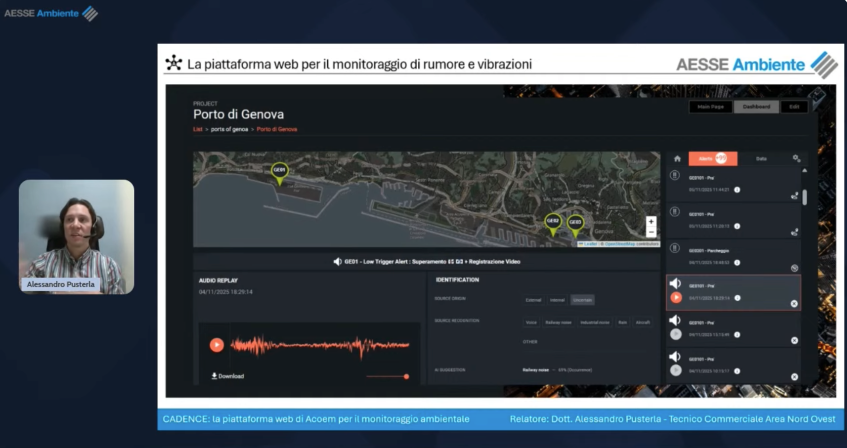Switch to the Data tab
Image resolution: width=847 pixels, height=448 pixels.
click(x=761, y=158)
